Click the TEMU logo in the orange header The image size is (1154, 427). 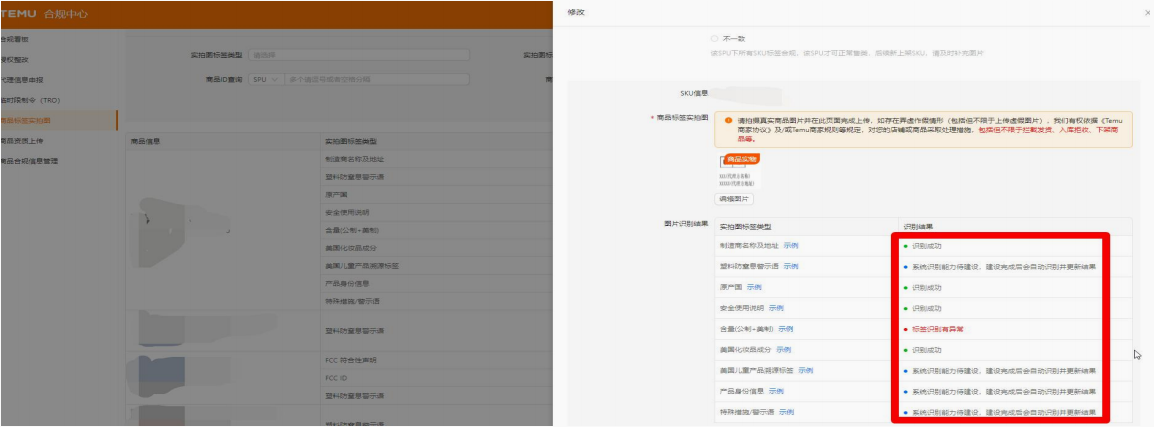pos(18,14)
